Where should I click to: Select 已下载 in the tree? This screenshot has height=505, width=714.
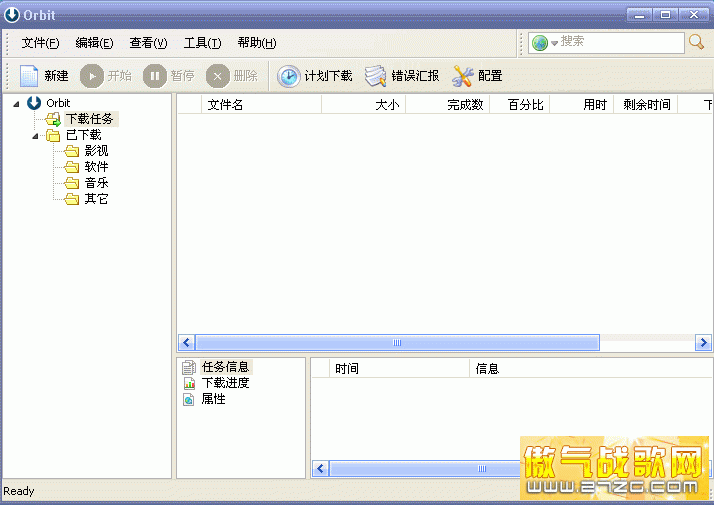[84, 135]
